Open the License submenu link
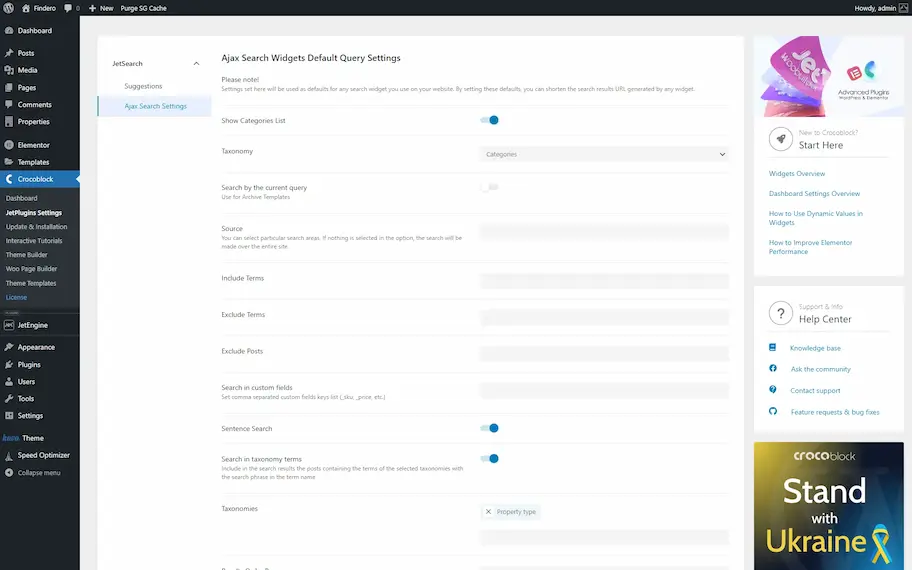 pyautogui.click(x=16, y=297)
